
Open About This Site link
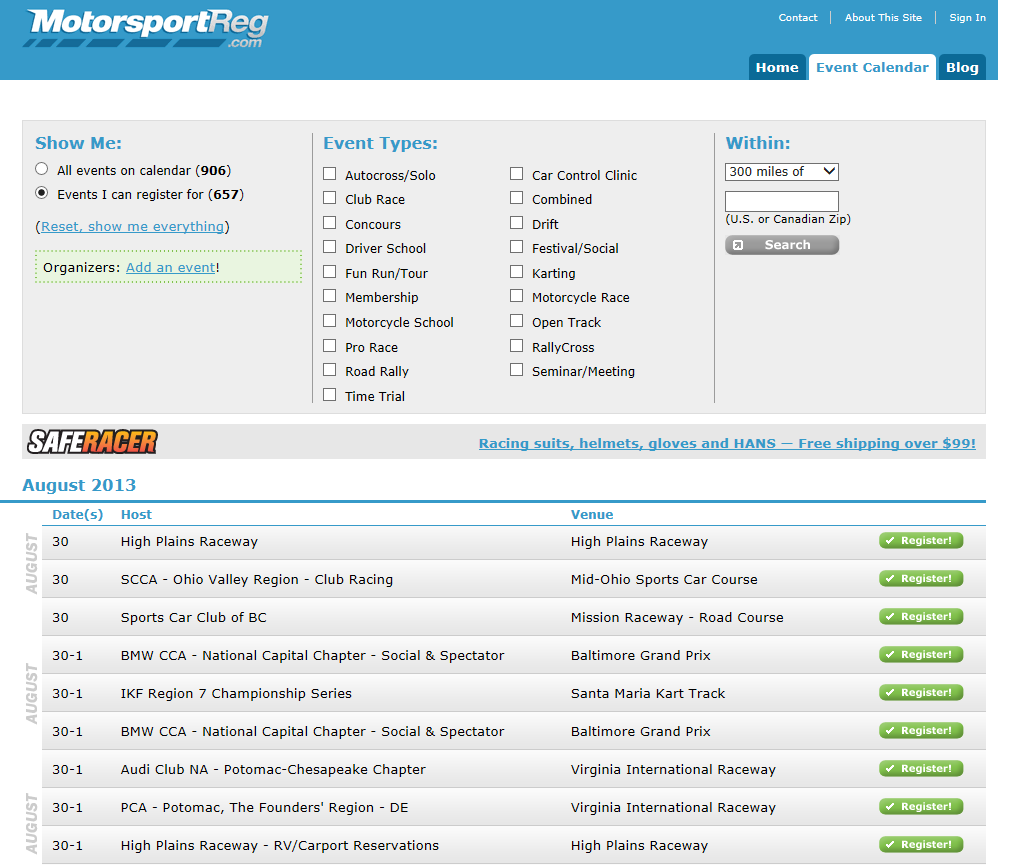point(883,17)
